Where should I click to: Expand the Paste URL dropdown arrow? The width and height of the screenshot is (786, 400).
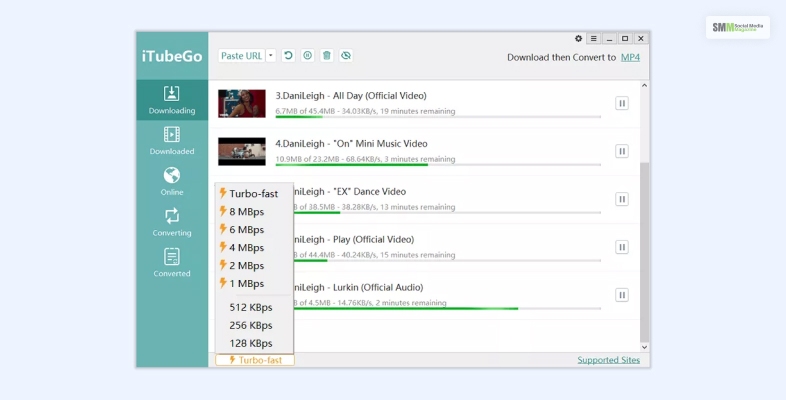click(271, 56)
